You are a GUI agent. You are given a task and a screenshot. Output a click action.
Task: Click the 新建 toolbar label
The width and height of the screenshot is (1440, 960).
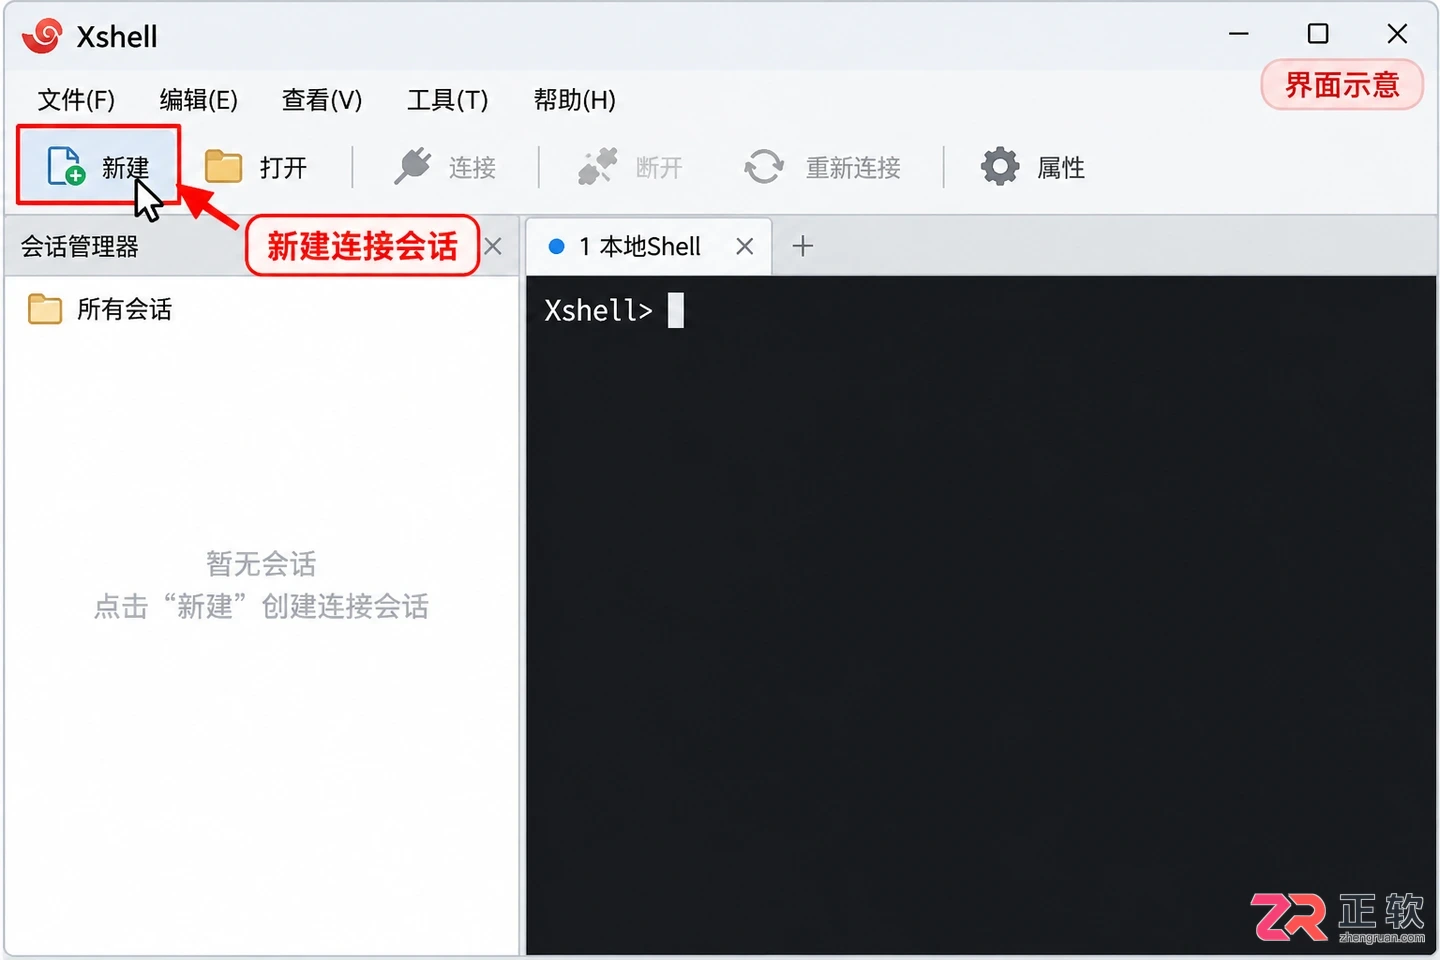tap(125, 167)
